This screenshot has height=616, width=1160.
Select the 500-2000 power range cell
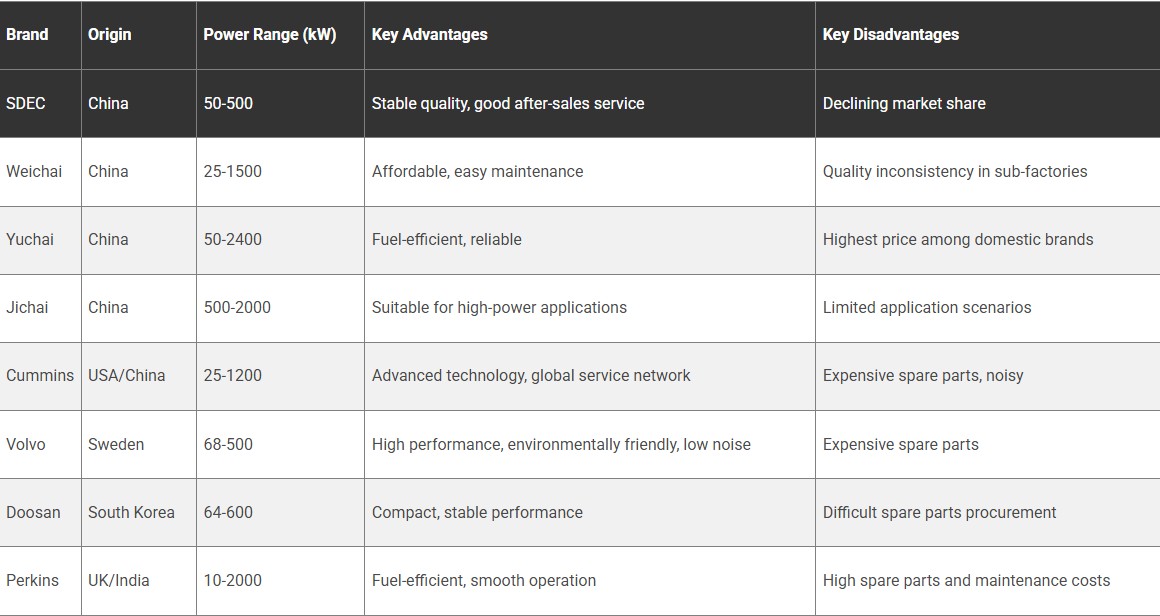click(237, 307)
